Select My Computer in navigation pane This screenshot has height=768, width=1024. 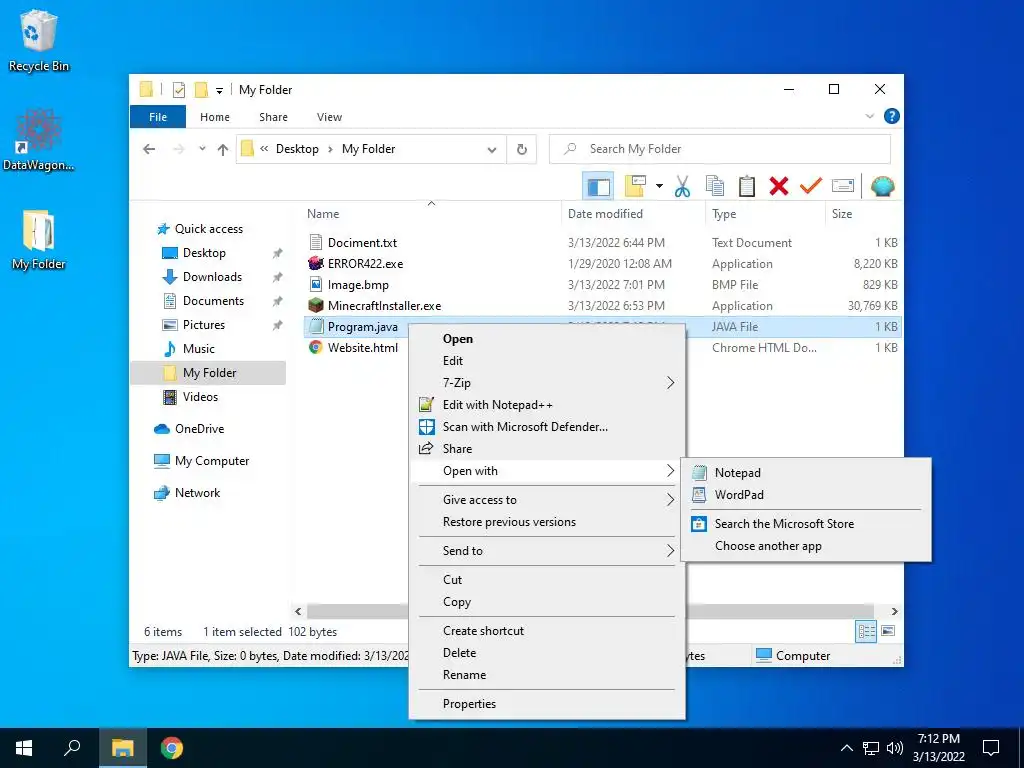click(x=212, y=461)
